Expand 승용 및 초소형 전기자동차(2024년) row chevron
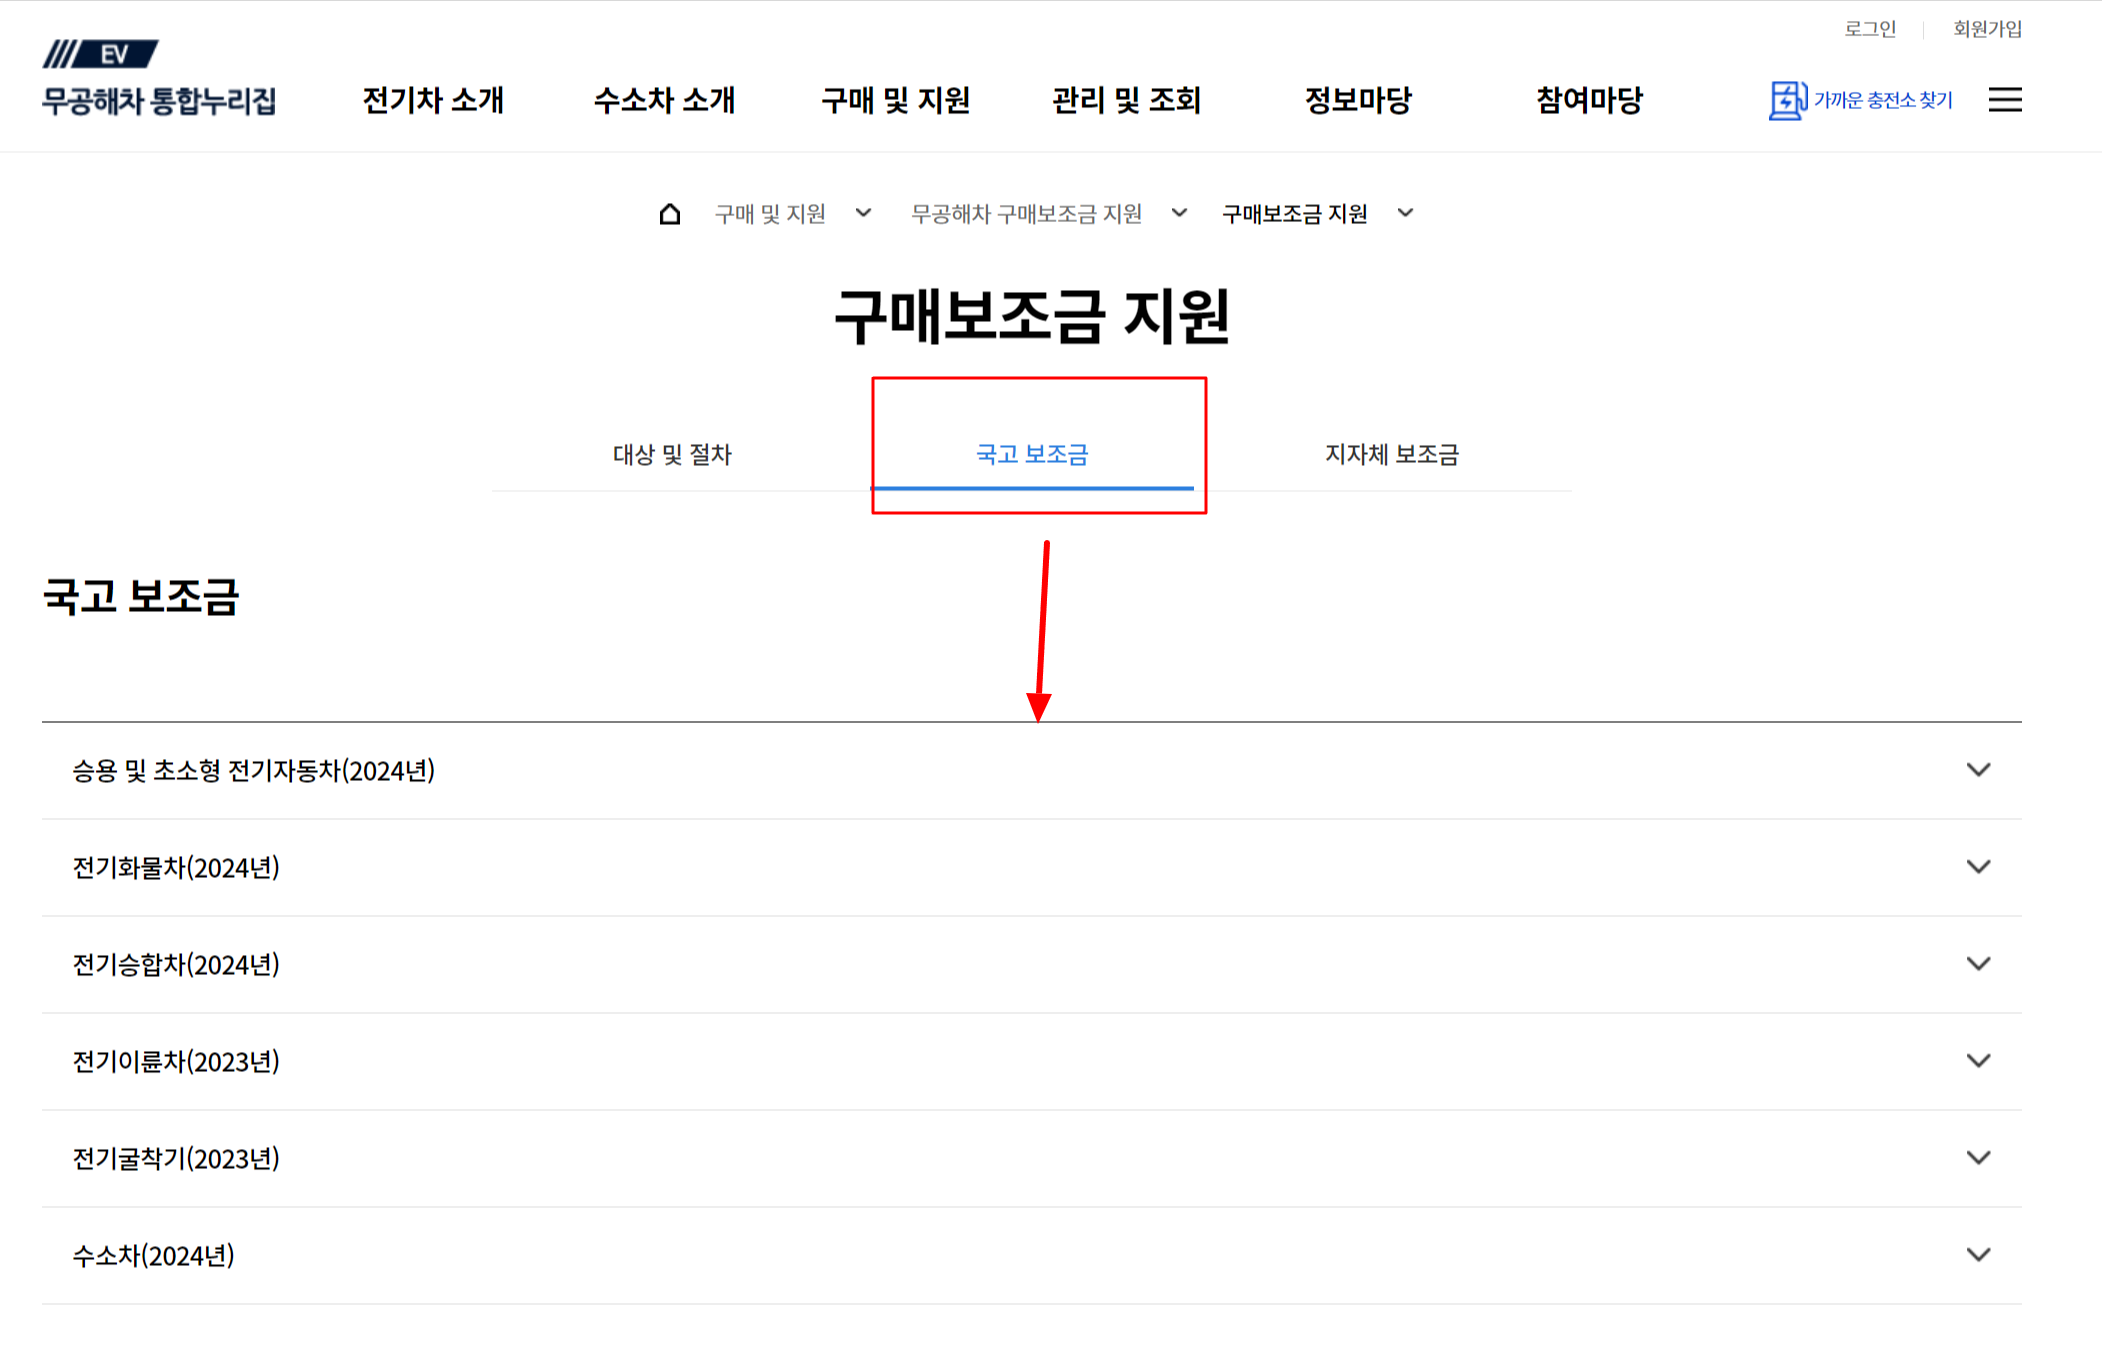The width and height of the screenshot is (2102, 1356). [x=1977, y=770]
